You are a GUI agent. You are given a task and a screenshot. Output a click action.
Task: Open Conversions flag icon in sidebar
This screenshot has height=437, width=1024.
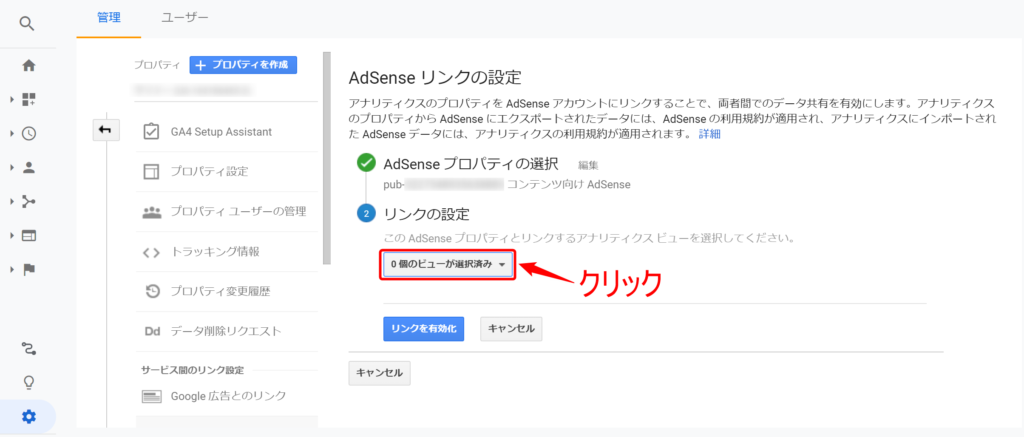pyautogui.click(x=29, y=270)
